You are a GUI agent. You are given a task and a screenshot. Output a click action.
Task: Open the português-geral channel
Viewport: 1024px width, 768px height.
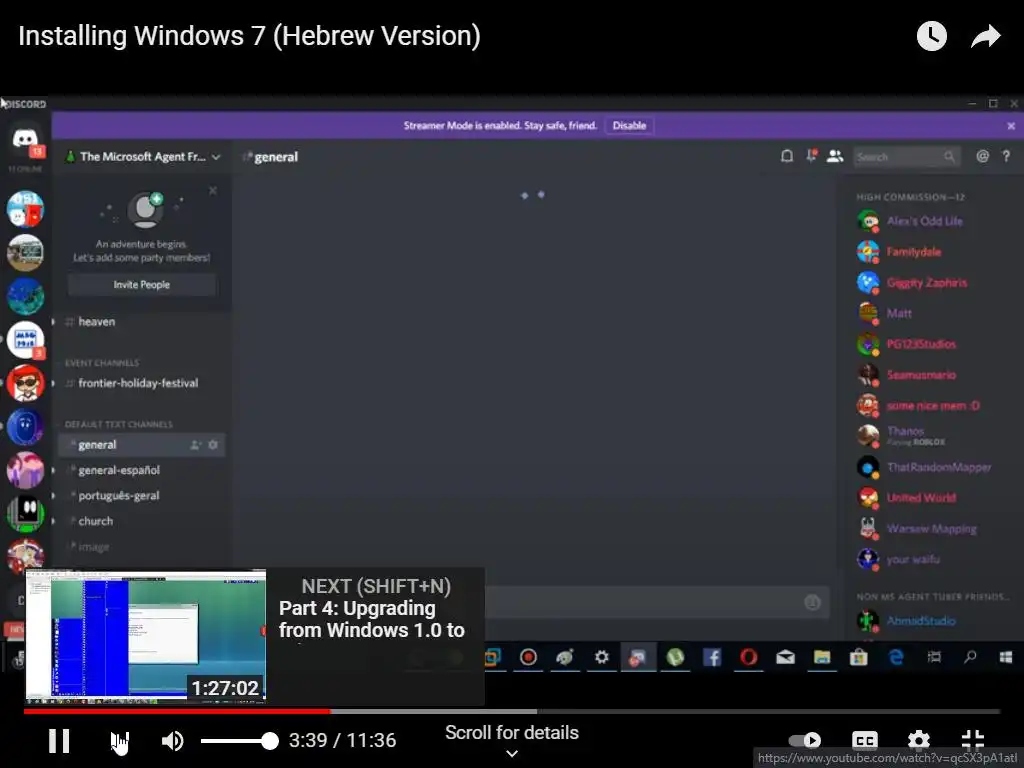pos(119,496)
